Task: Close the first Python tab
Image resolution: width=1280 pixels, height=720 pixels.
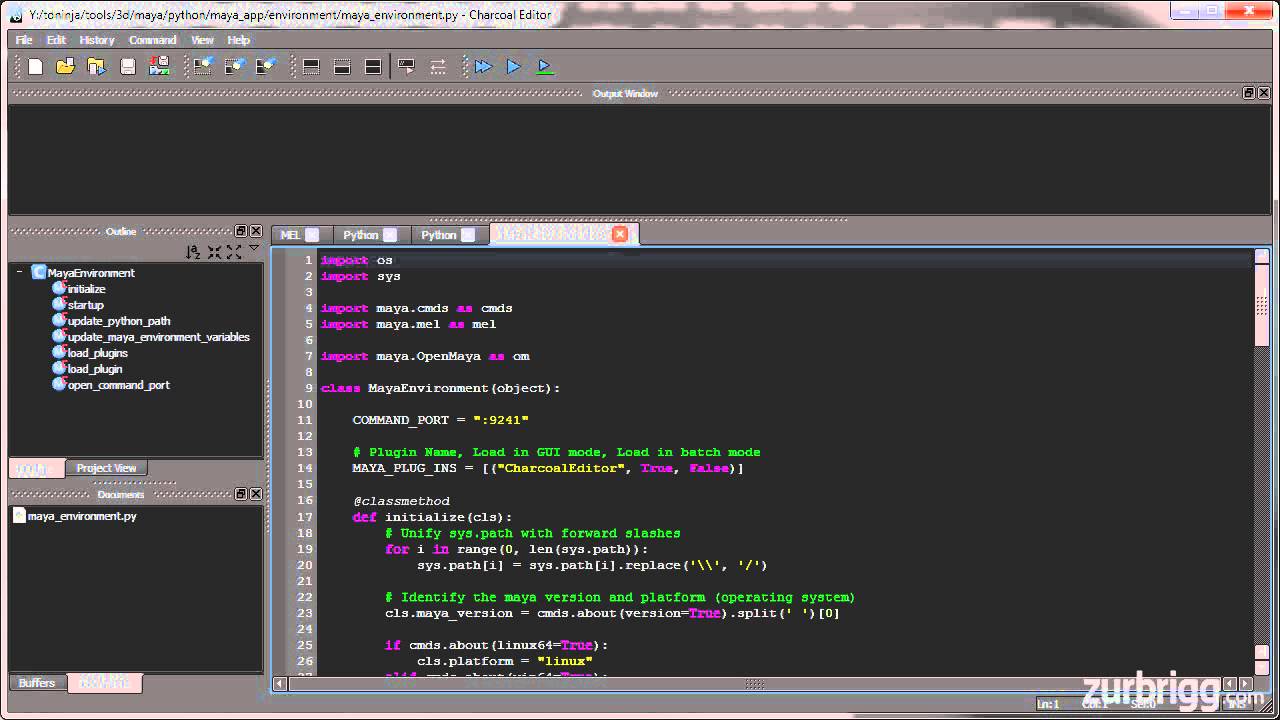Action: [x=390, y=235]
